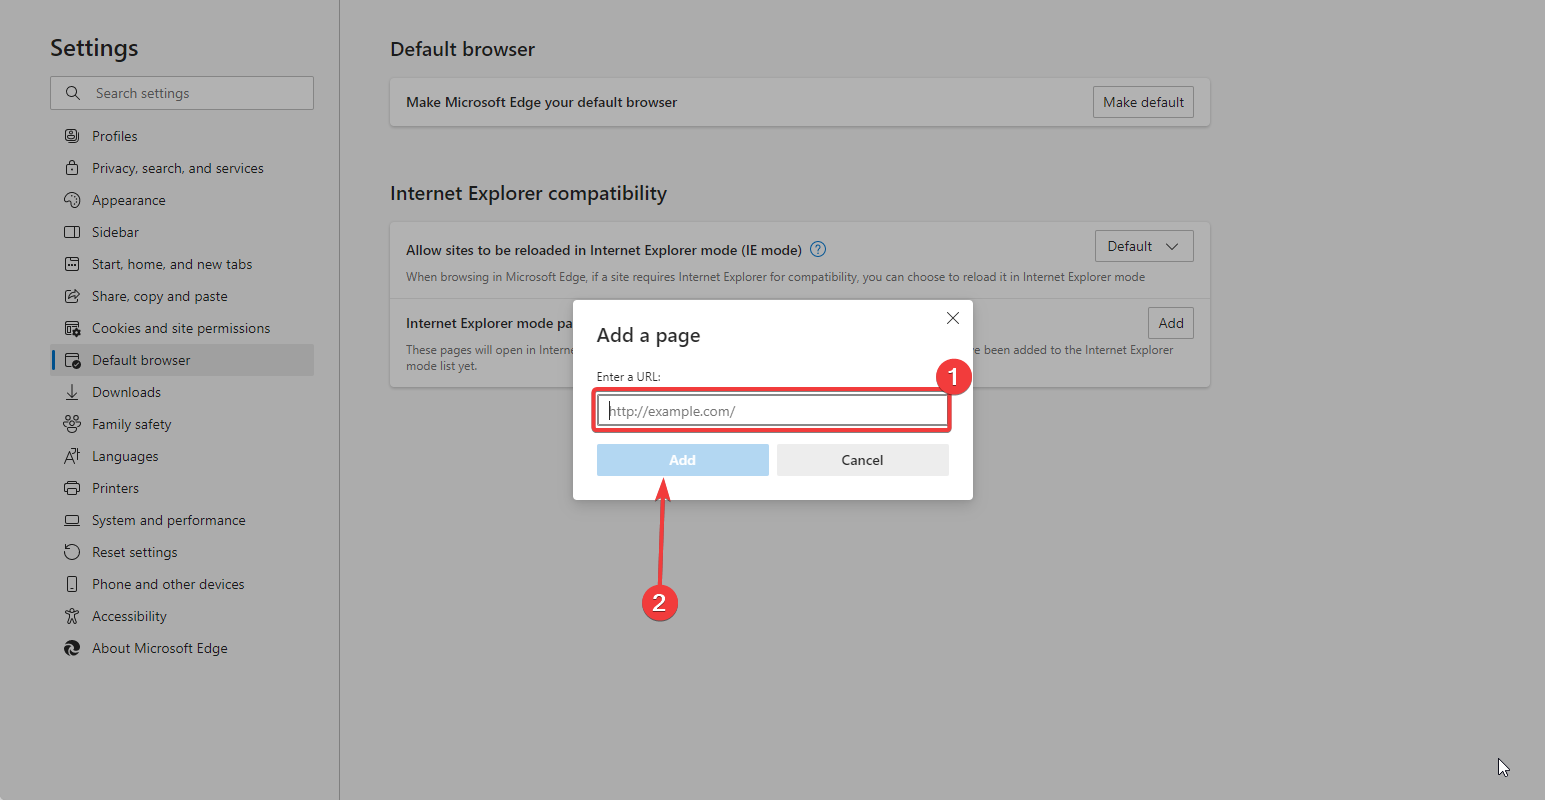Image resolution: width=1545 pixels, height=800 pixels.
Task: Click Add button for IE mode pages
Action: pyautogui.click(x=1171, y=323)
